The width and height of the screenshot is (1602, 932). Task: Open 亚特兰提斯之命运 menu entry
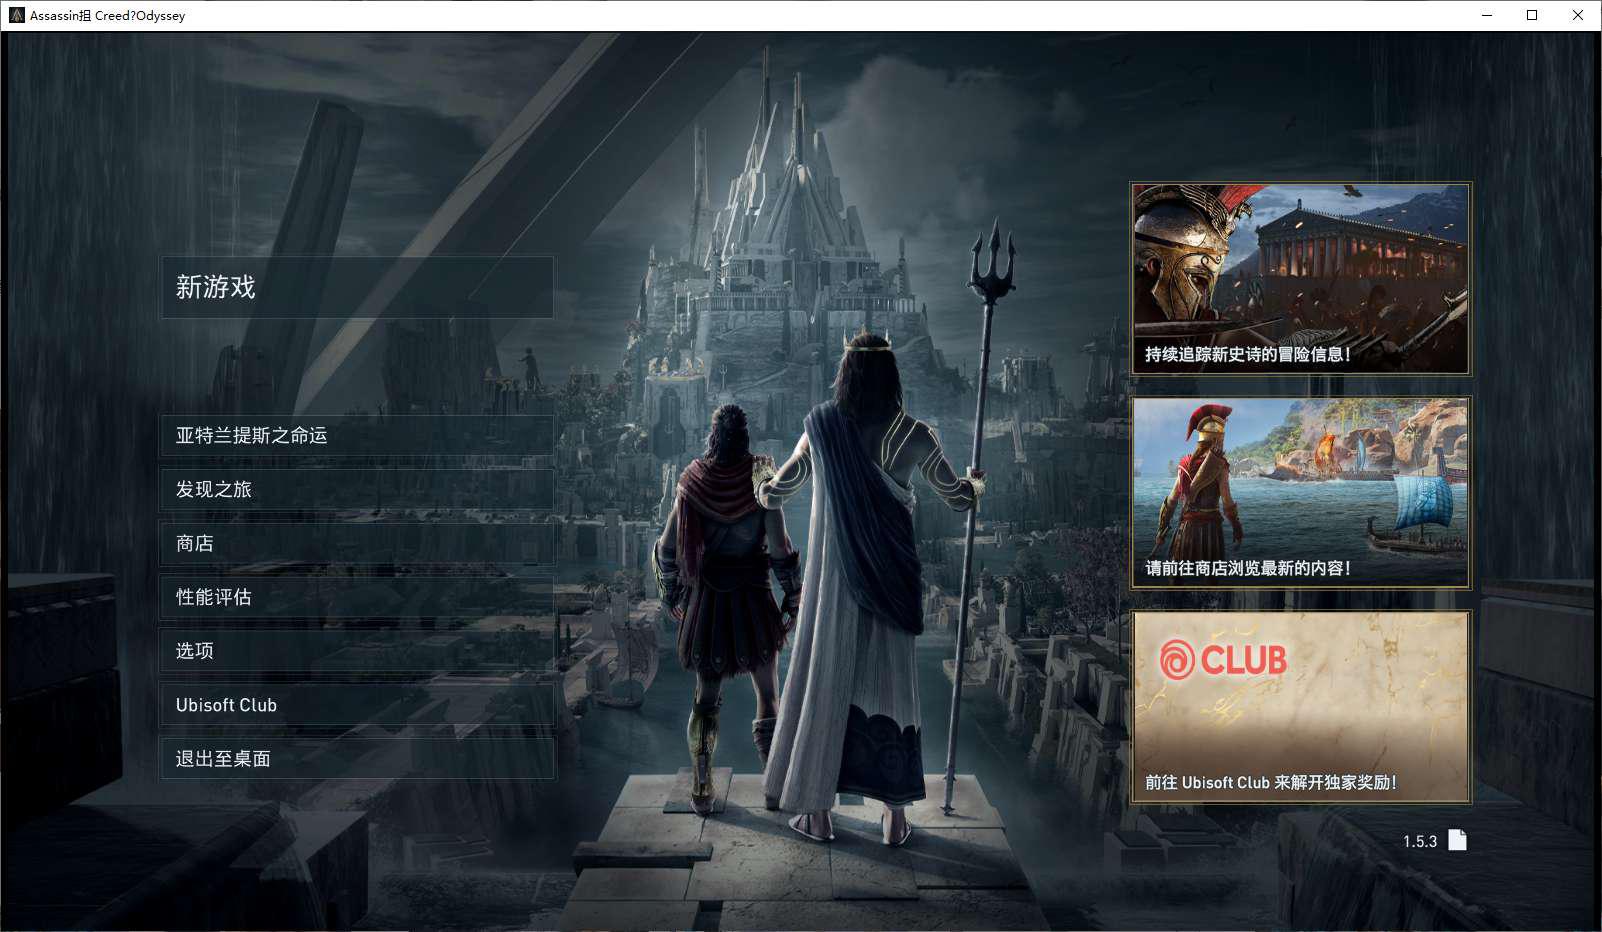357,436
